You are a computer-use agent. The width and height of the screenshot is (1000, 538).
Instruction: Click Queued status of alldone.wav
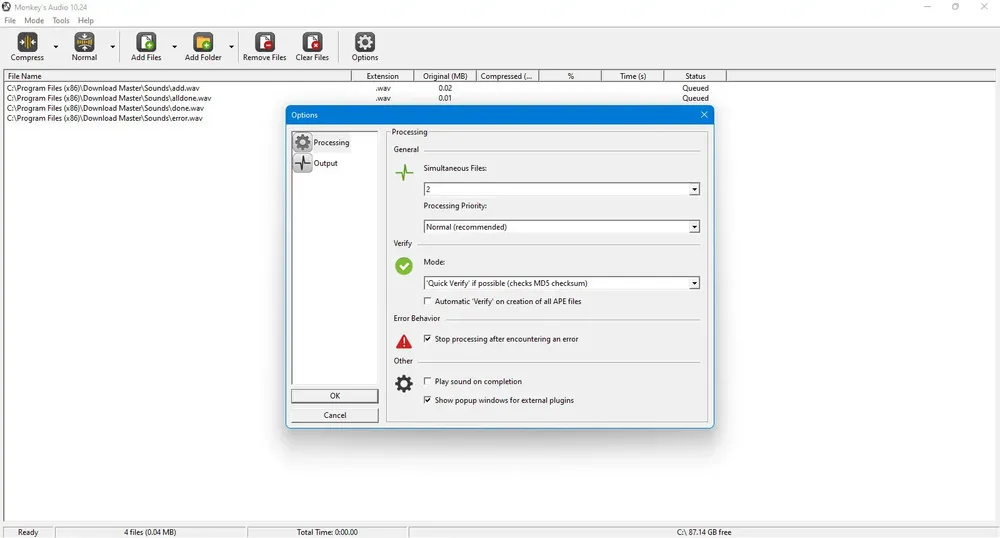click(x=695, y=98)
